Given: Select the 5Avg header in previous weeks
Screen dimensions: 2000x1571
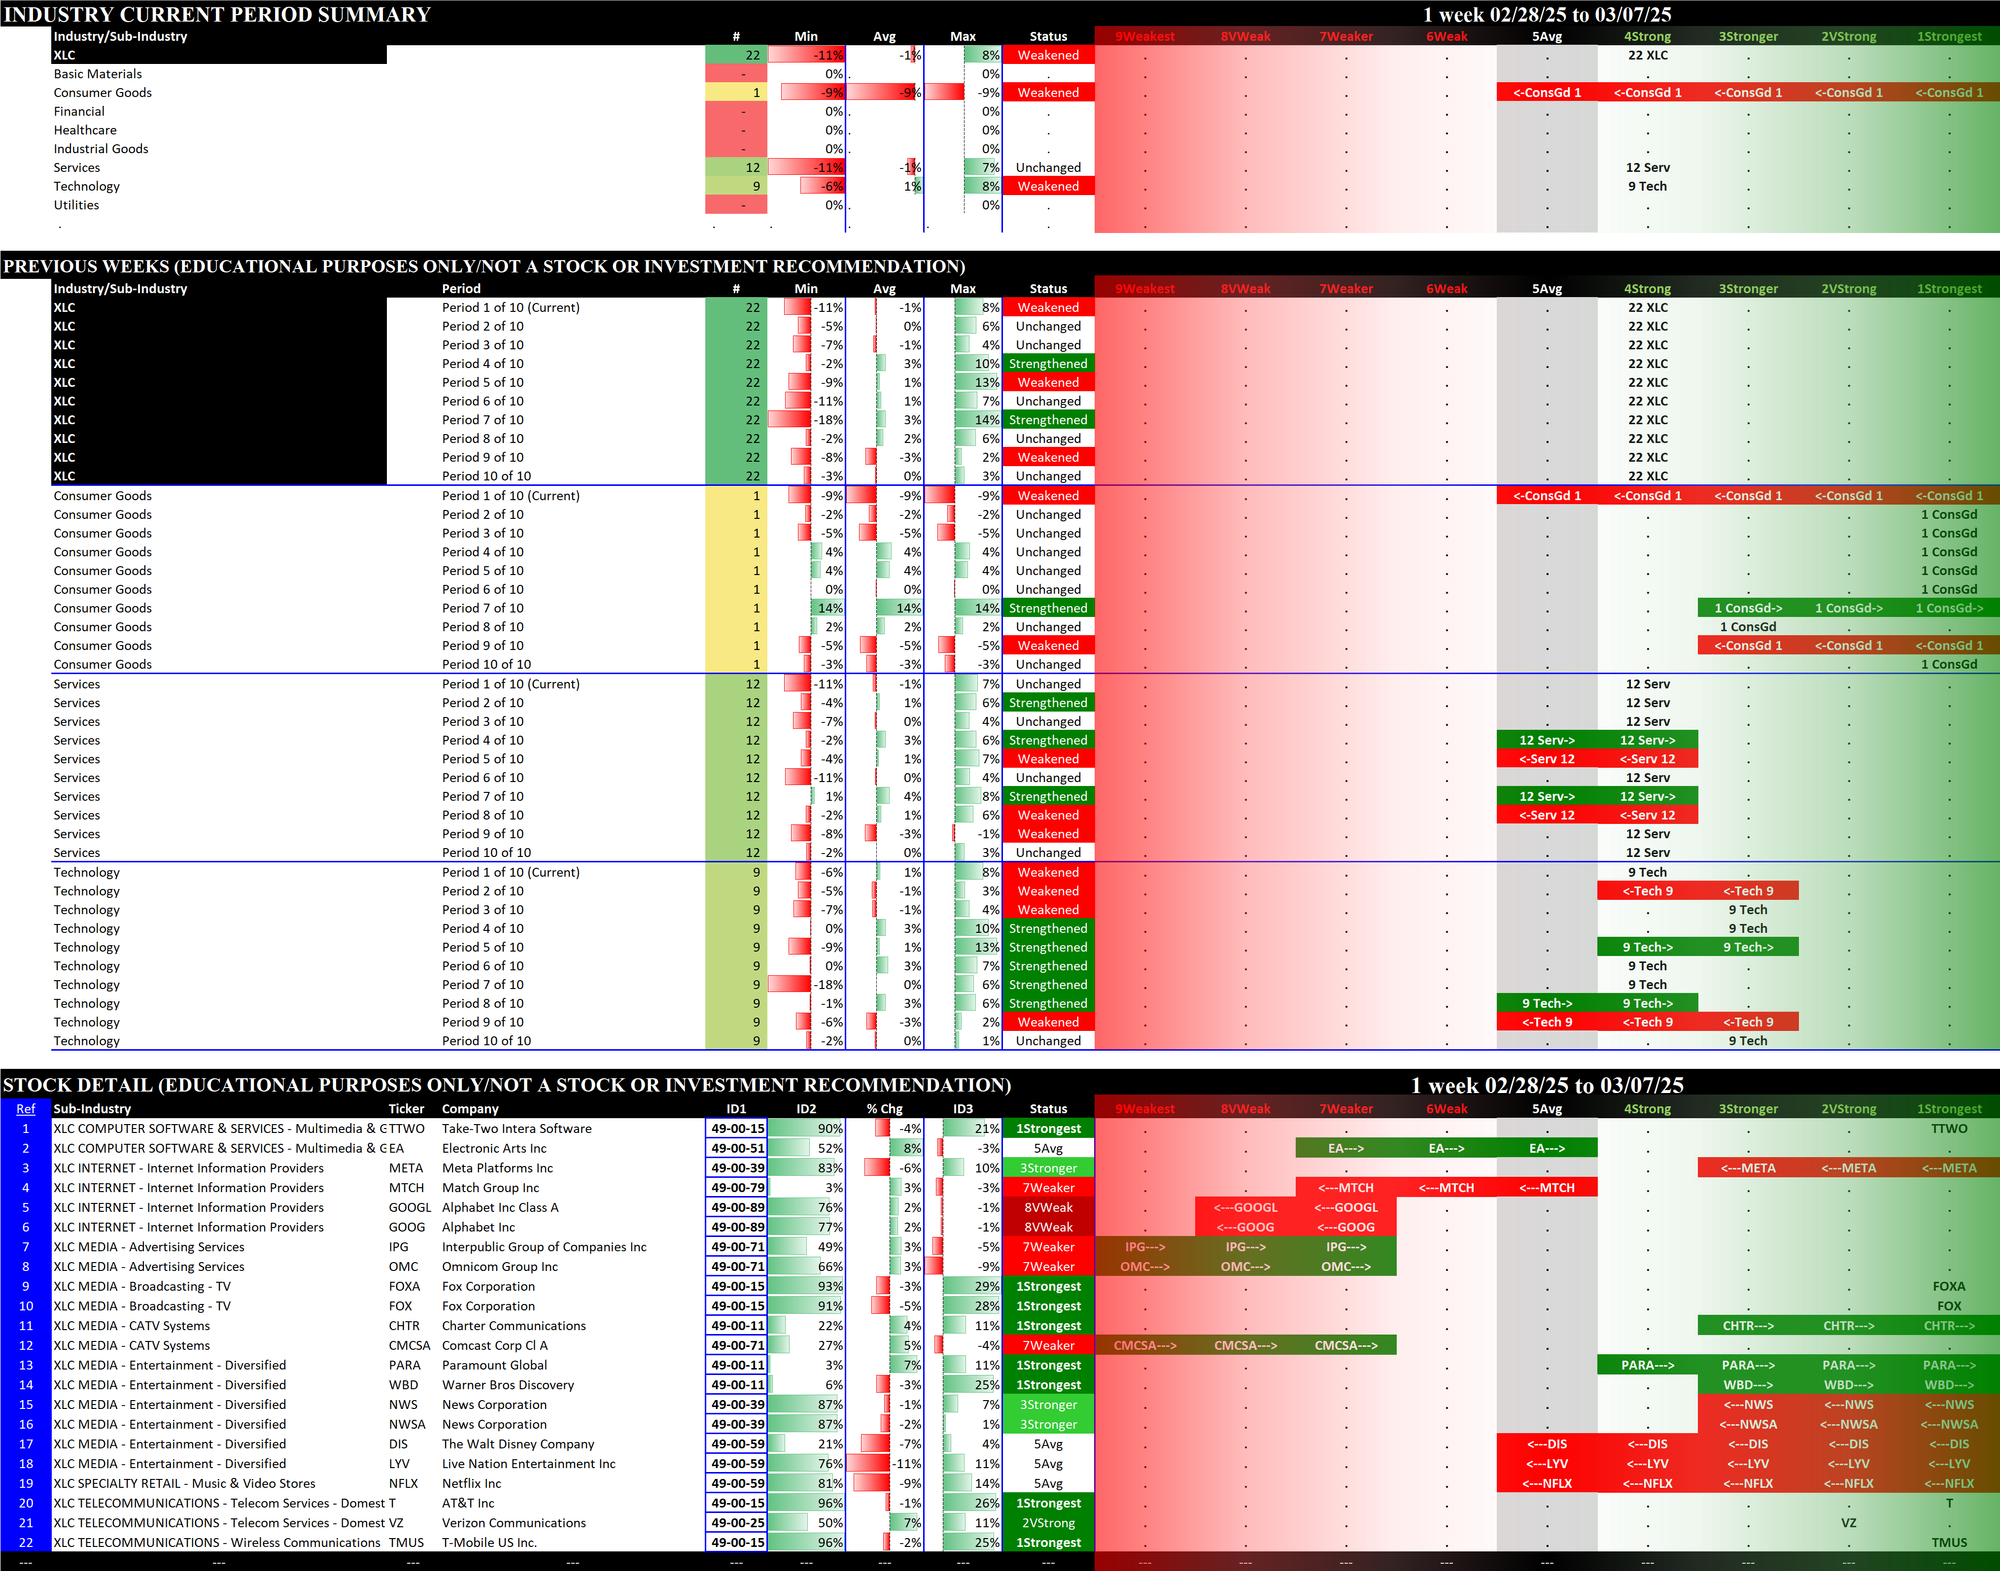Looking at the screenshot, I should pyautogui.click(x=1547, y=289).
